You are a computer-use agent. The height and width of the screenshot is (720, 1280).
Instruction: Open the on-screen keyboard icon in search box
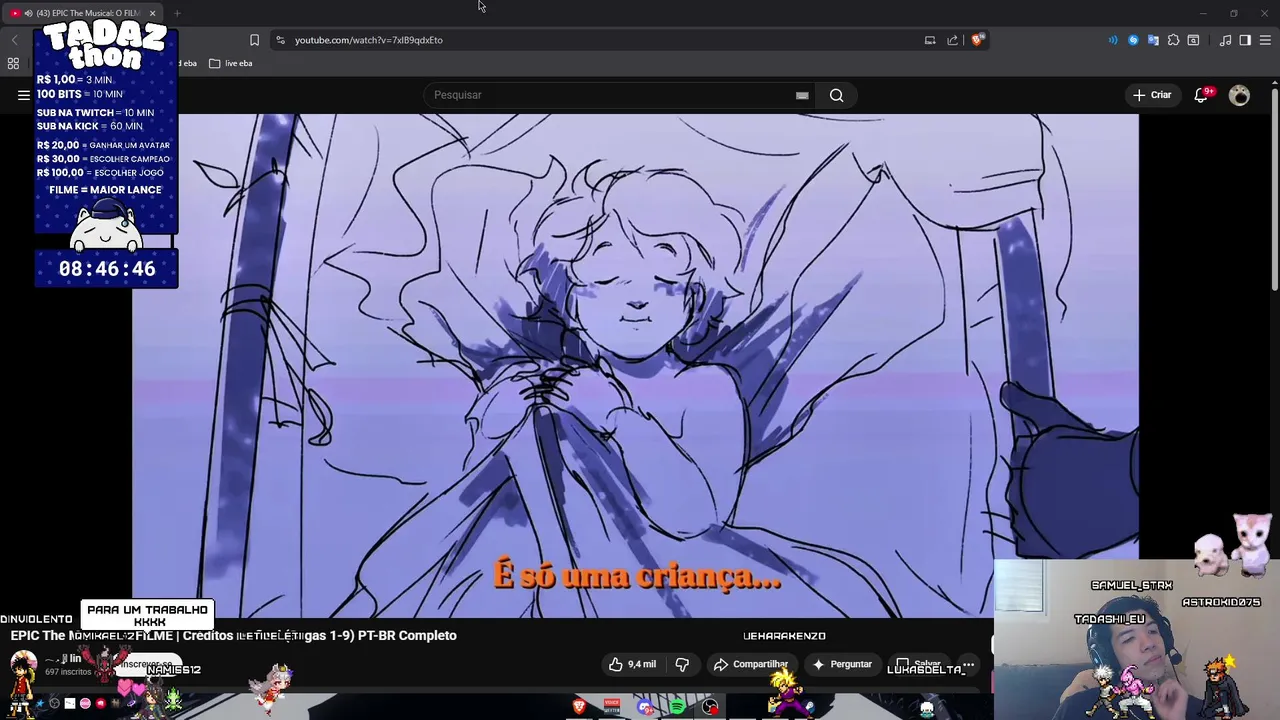802,95
